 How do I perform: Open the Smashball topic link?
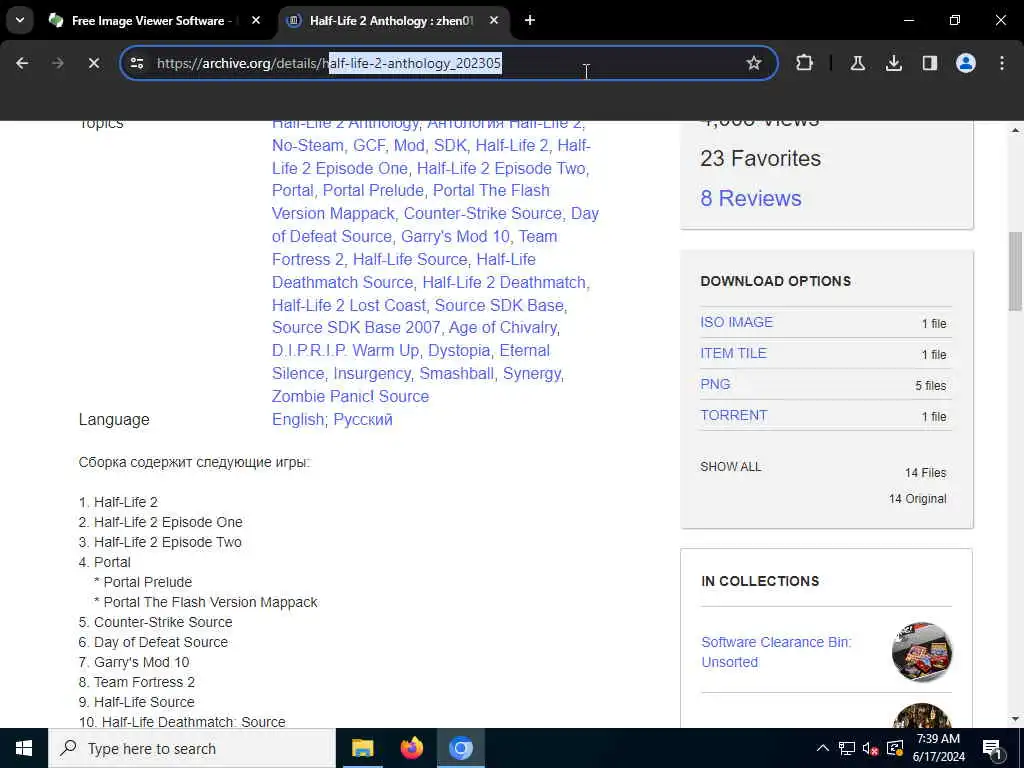(x=456, y=374)
